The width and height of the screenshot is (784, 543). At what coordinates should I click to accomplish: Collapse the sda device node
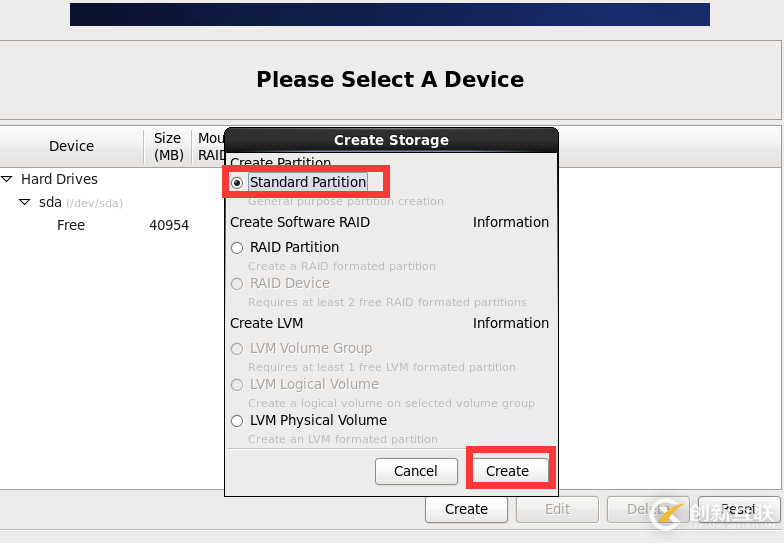[24, 202]
